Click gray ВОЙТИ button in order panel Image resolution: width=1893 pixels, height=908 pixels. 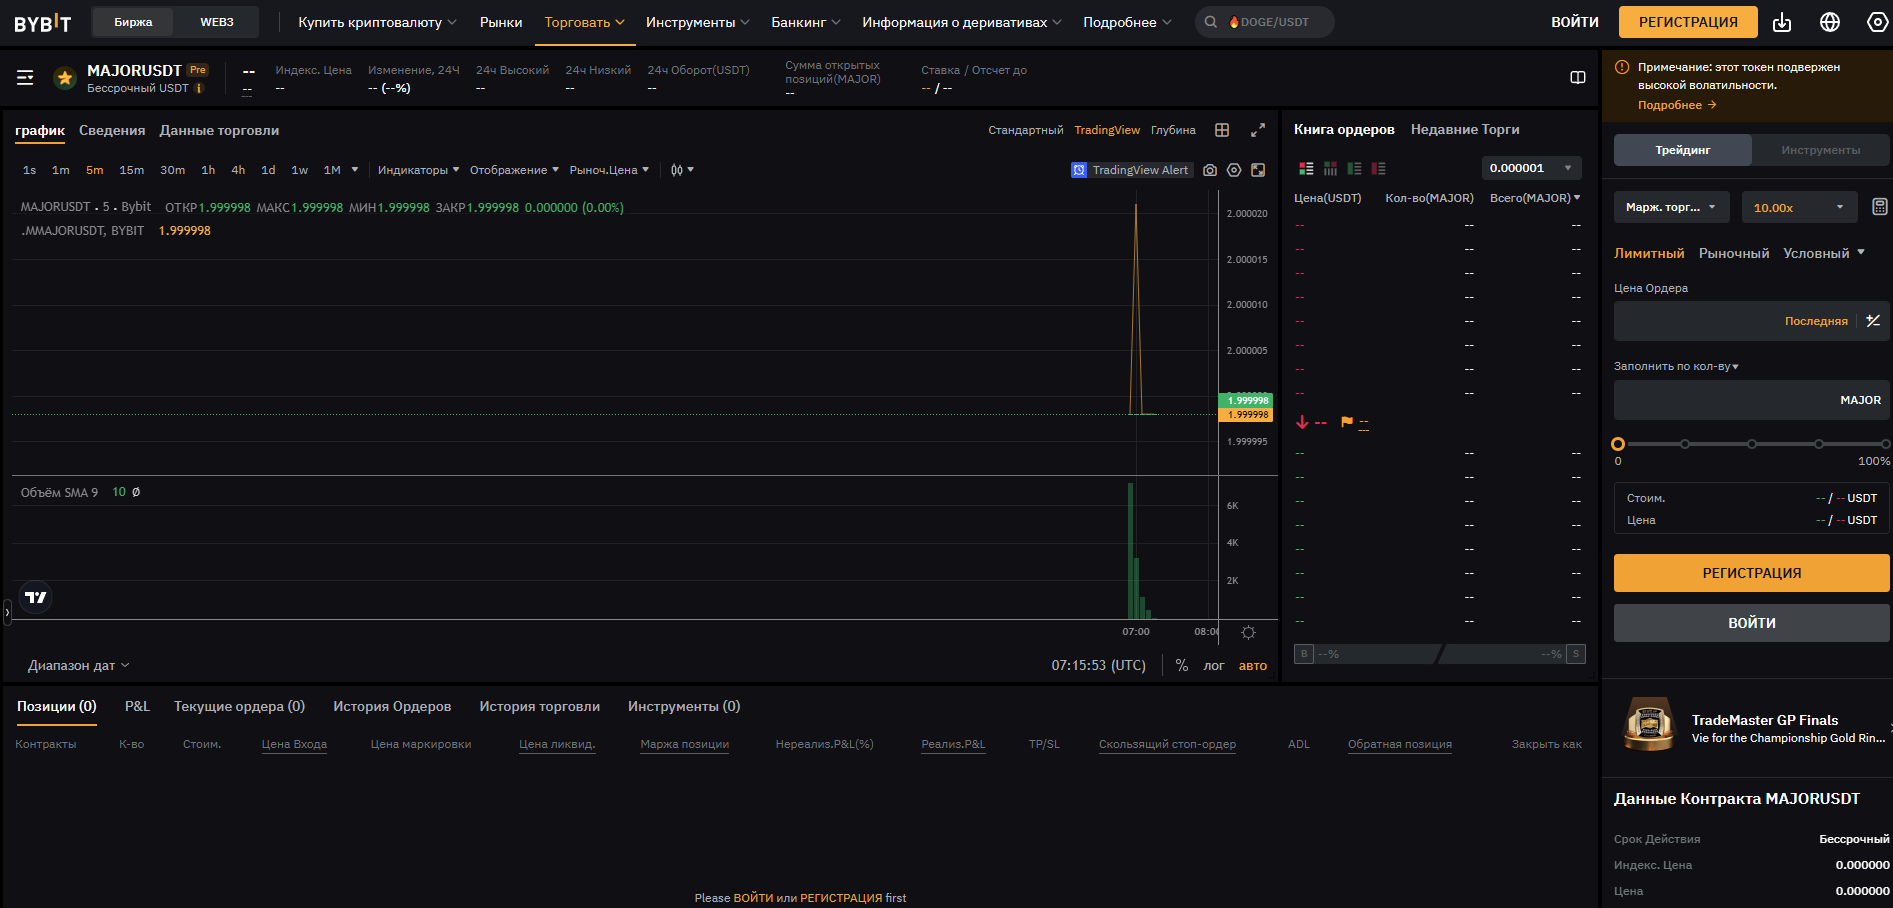pos(1752,623)
